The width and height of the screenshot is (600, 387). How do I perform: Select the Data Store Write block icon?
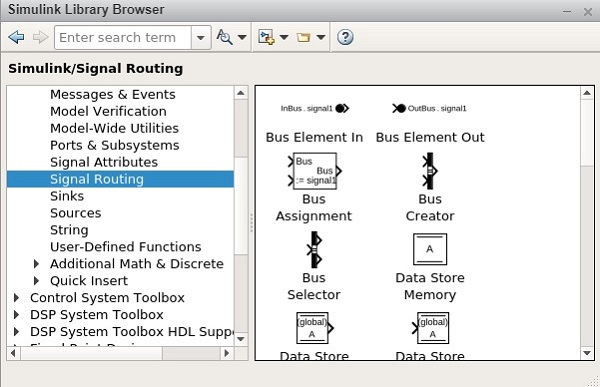click(430, 328)
